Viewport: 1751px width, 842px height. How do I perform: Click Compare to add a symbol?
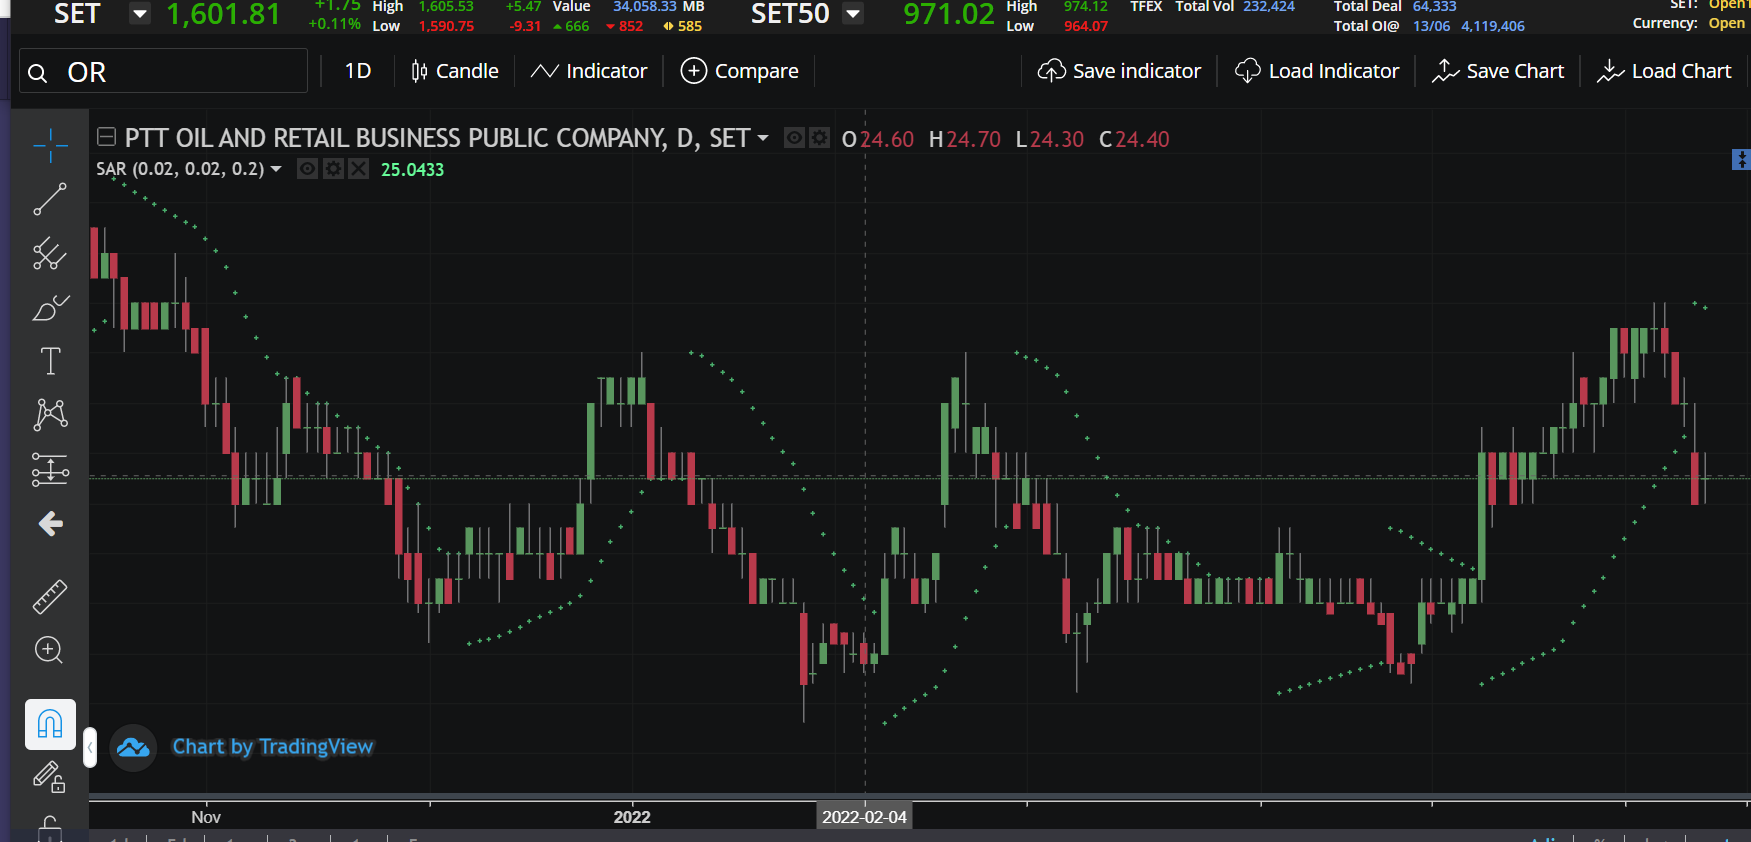coord(739,71)
